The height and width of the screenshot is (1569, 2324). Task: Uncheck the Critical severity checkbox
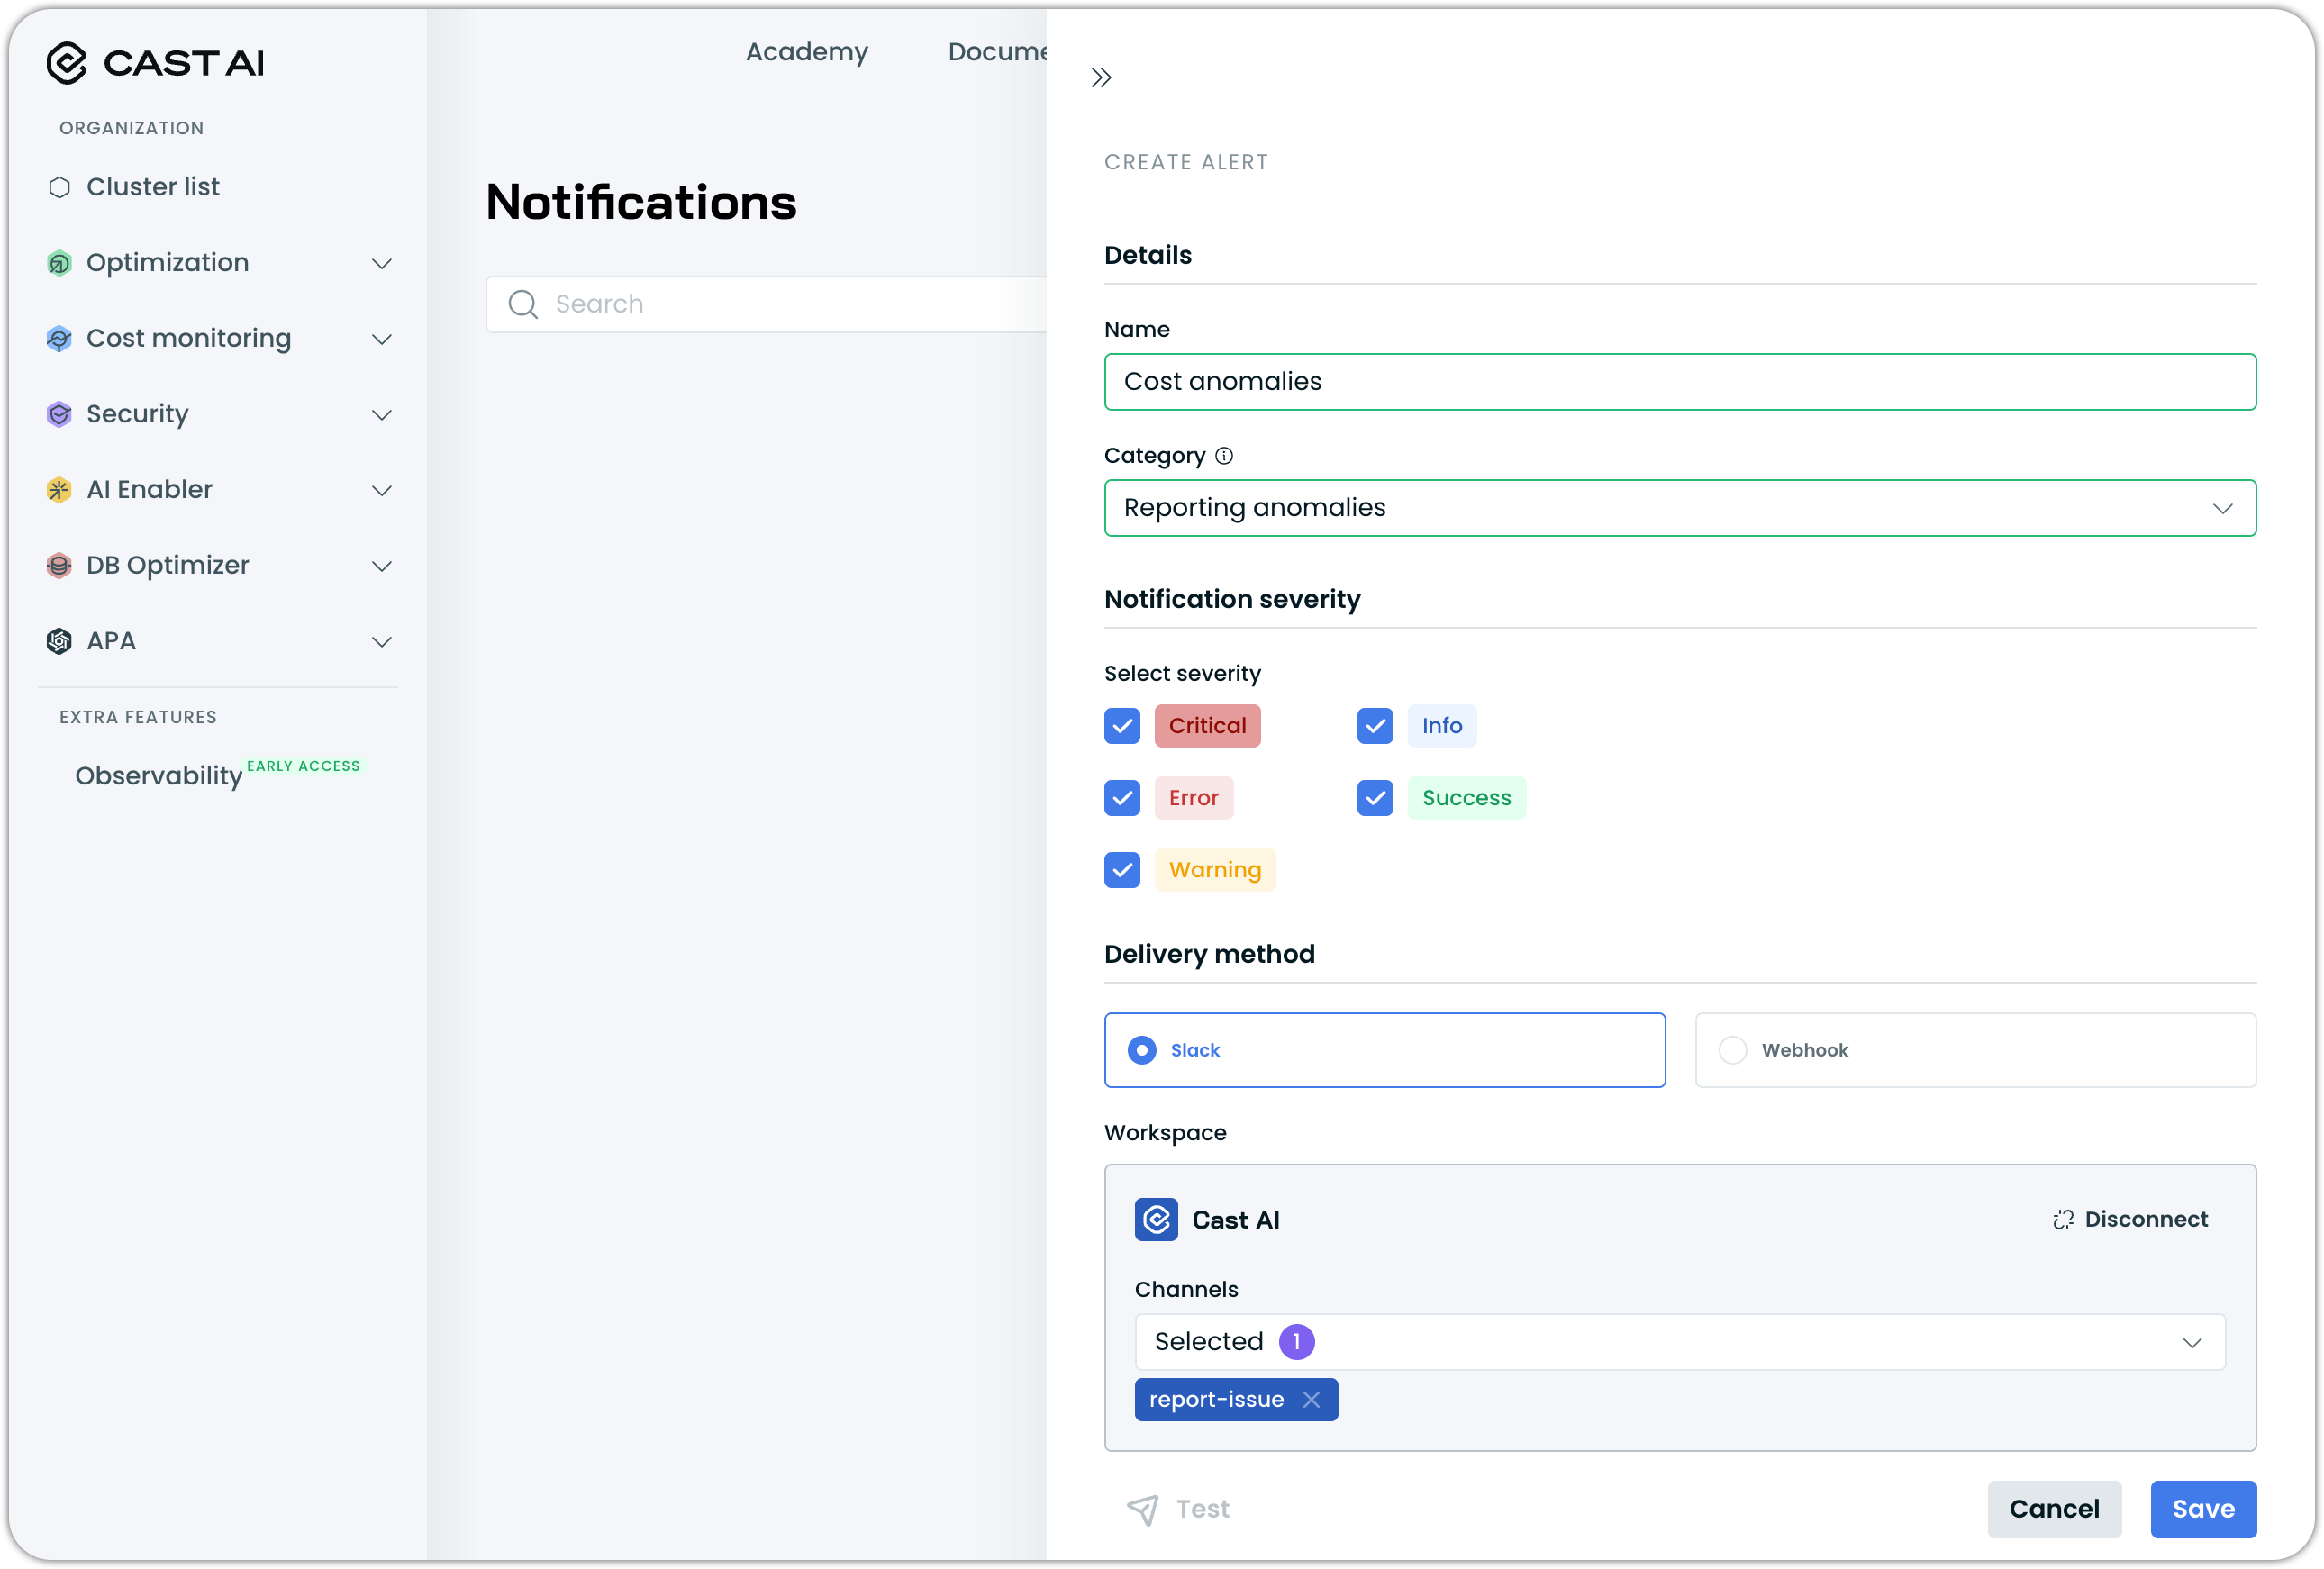[x=1122, y=726]
